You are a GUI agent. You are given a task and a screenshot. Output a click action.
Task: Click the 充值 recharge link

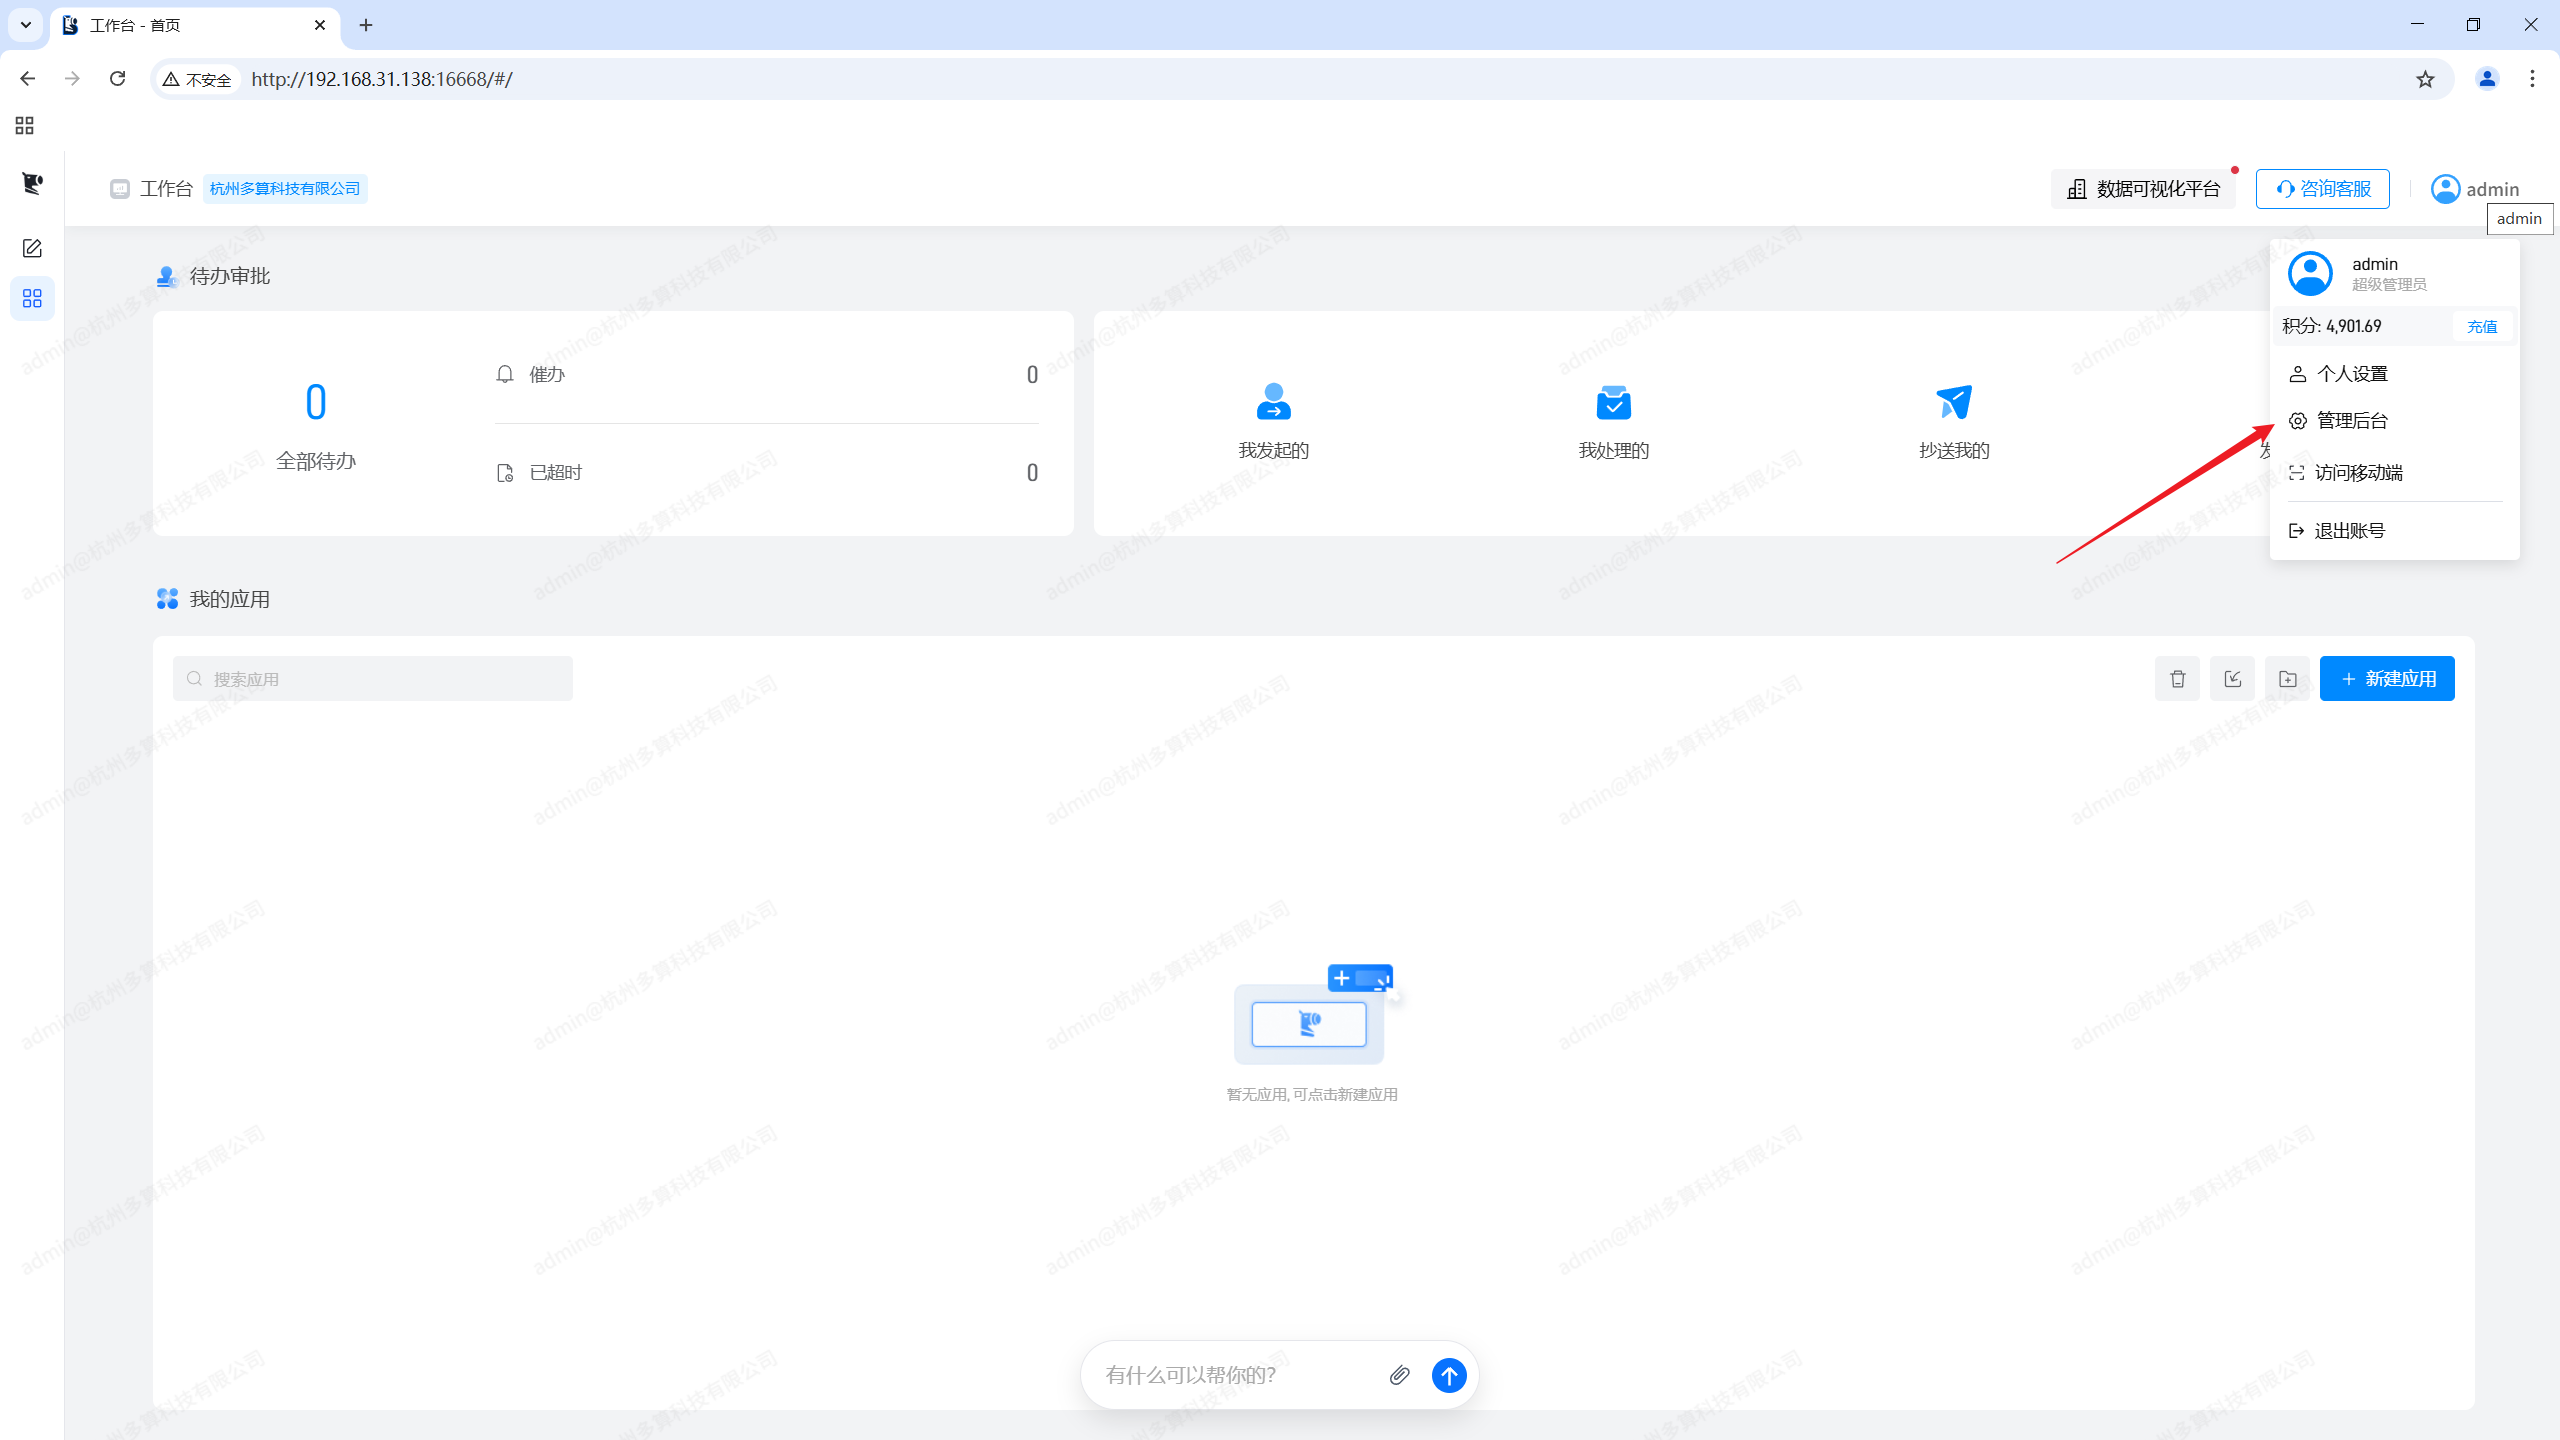2482,327
